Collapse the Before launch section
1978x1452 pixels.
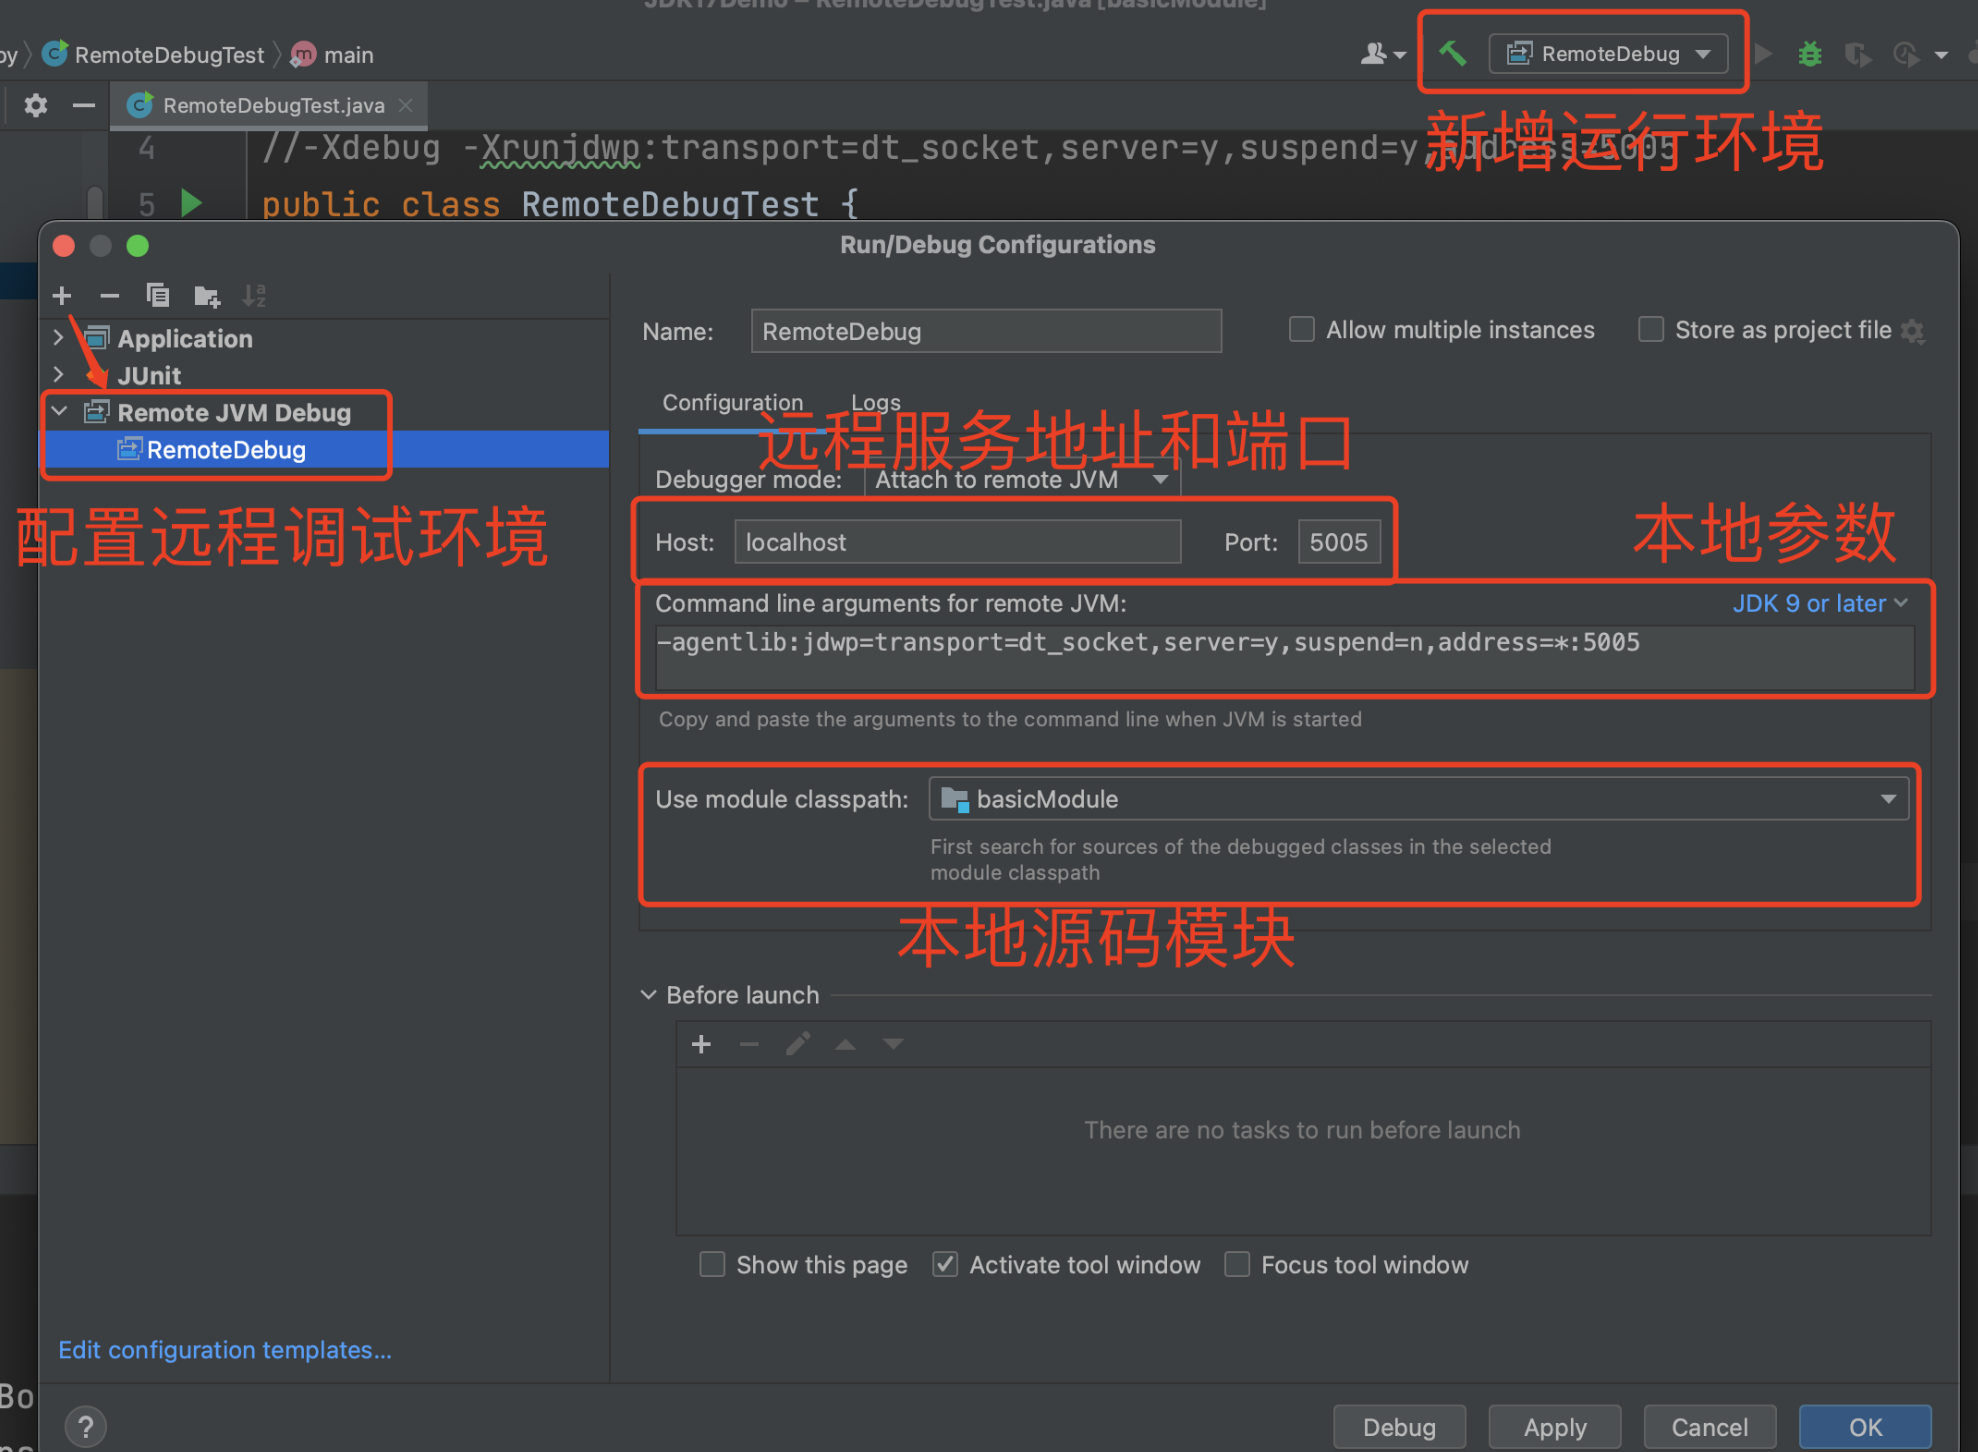pos(648,995)
